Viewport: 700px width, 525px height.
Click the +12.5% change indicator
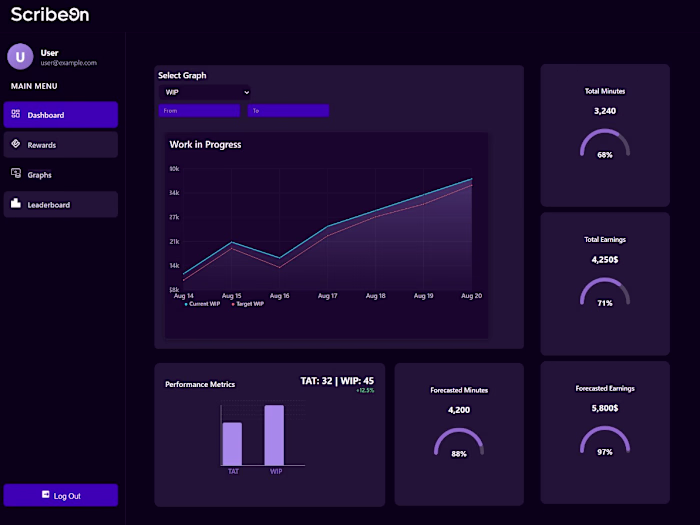tap(365, 391)
